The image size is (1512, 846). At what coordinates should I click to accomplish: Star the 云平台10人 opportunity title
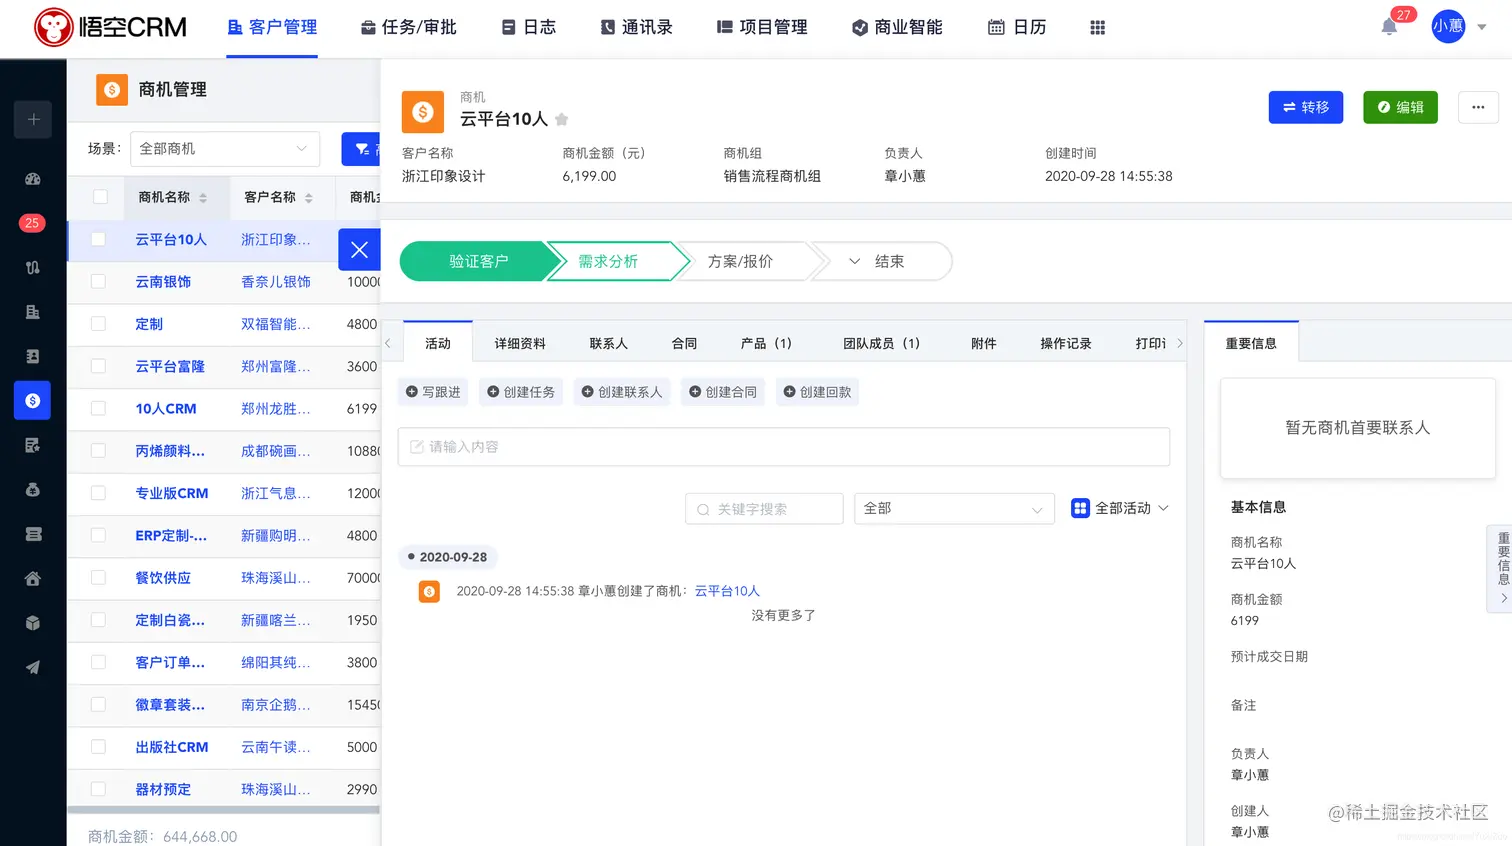pyautogui.click(x=561, y=118)
